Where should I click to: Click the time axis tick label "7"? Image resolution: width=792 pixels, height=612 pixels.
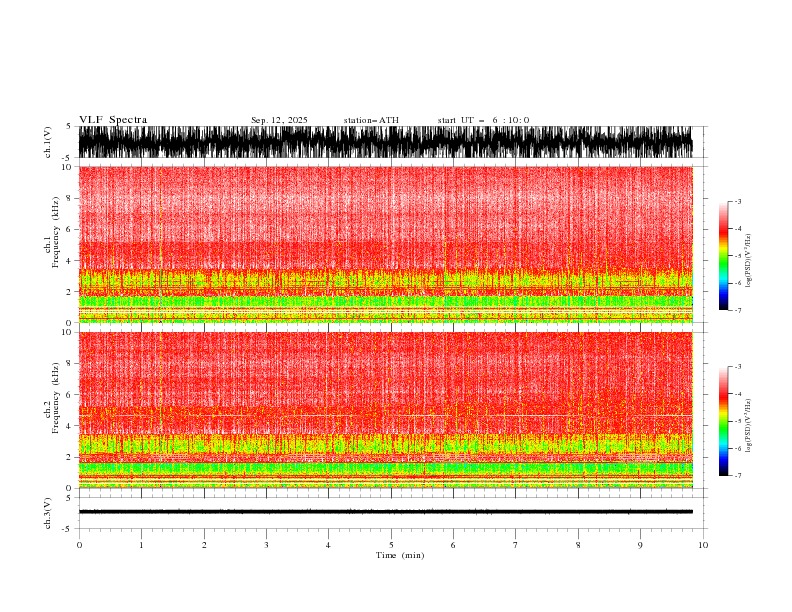tap(516, 545)
